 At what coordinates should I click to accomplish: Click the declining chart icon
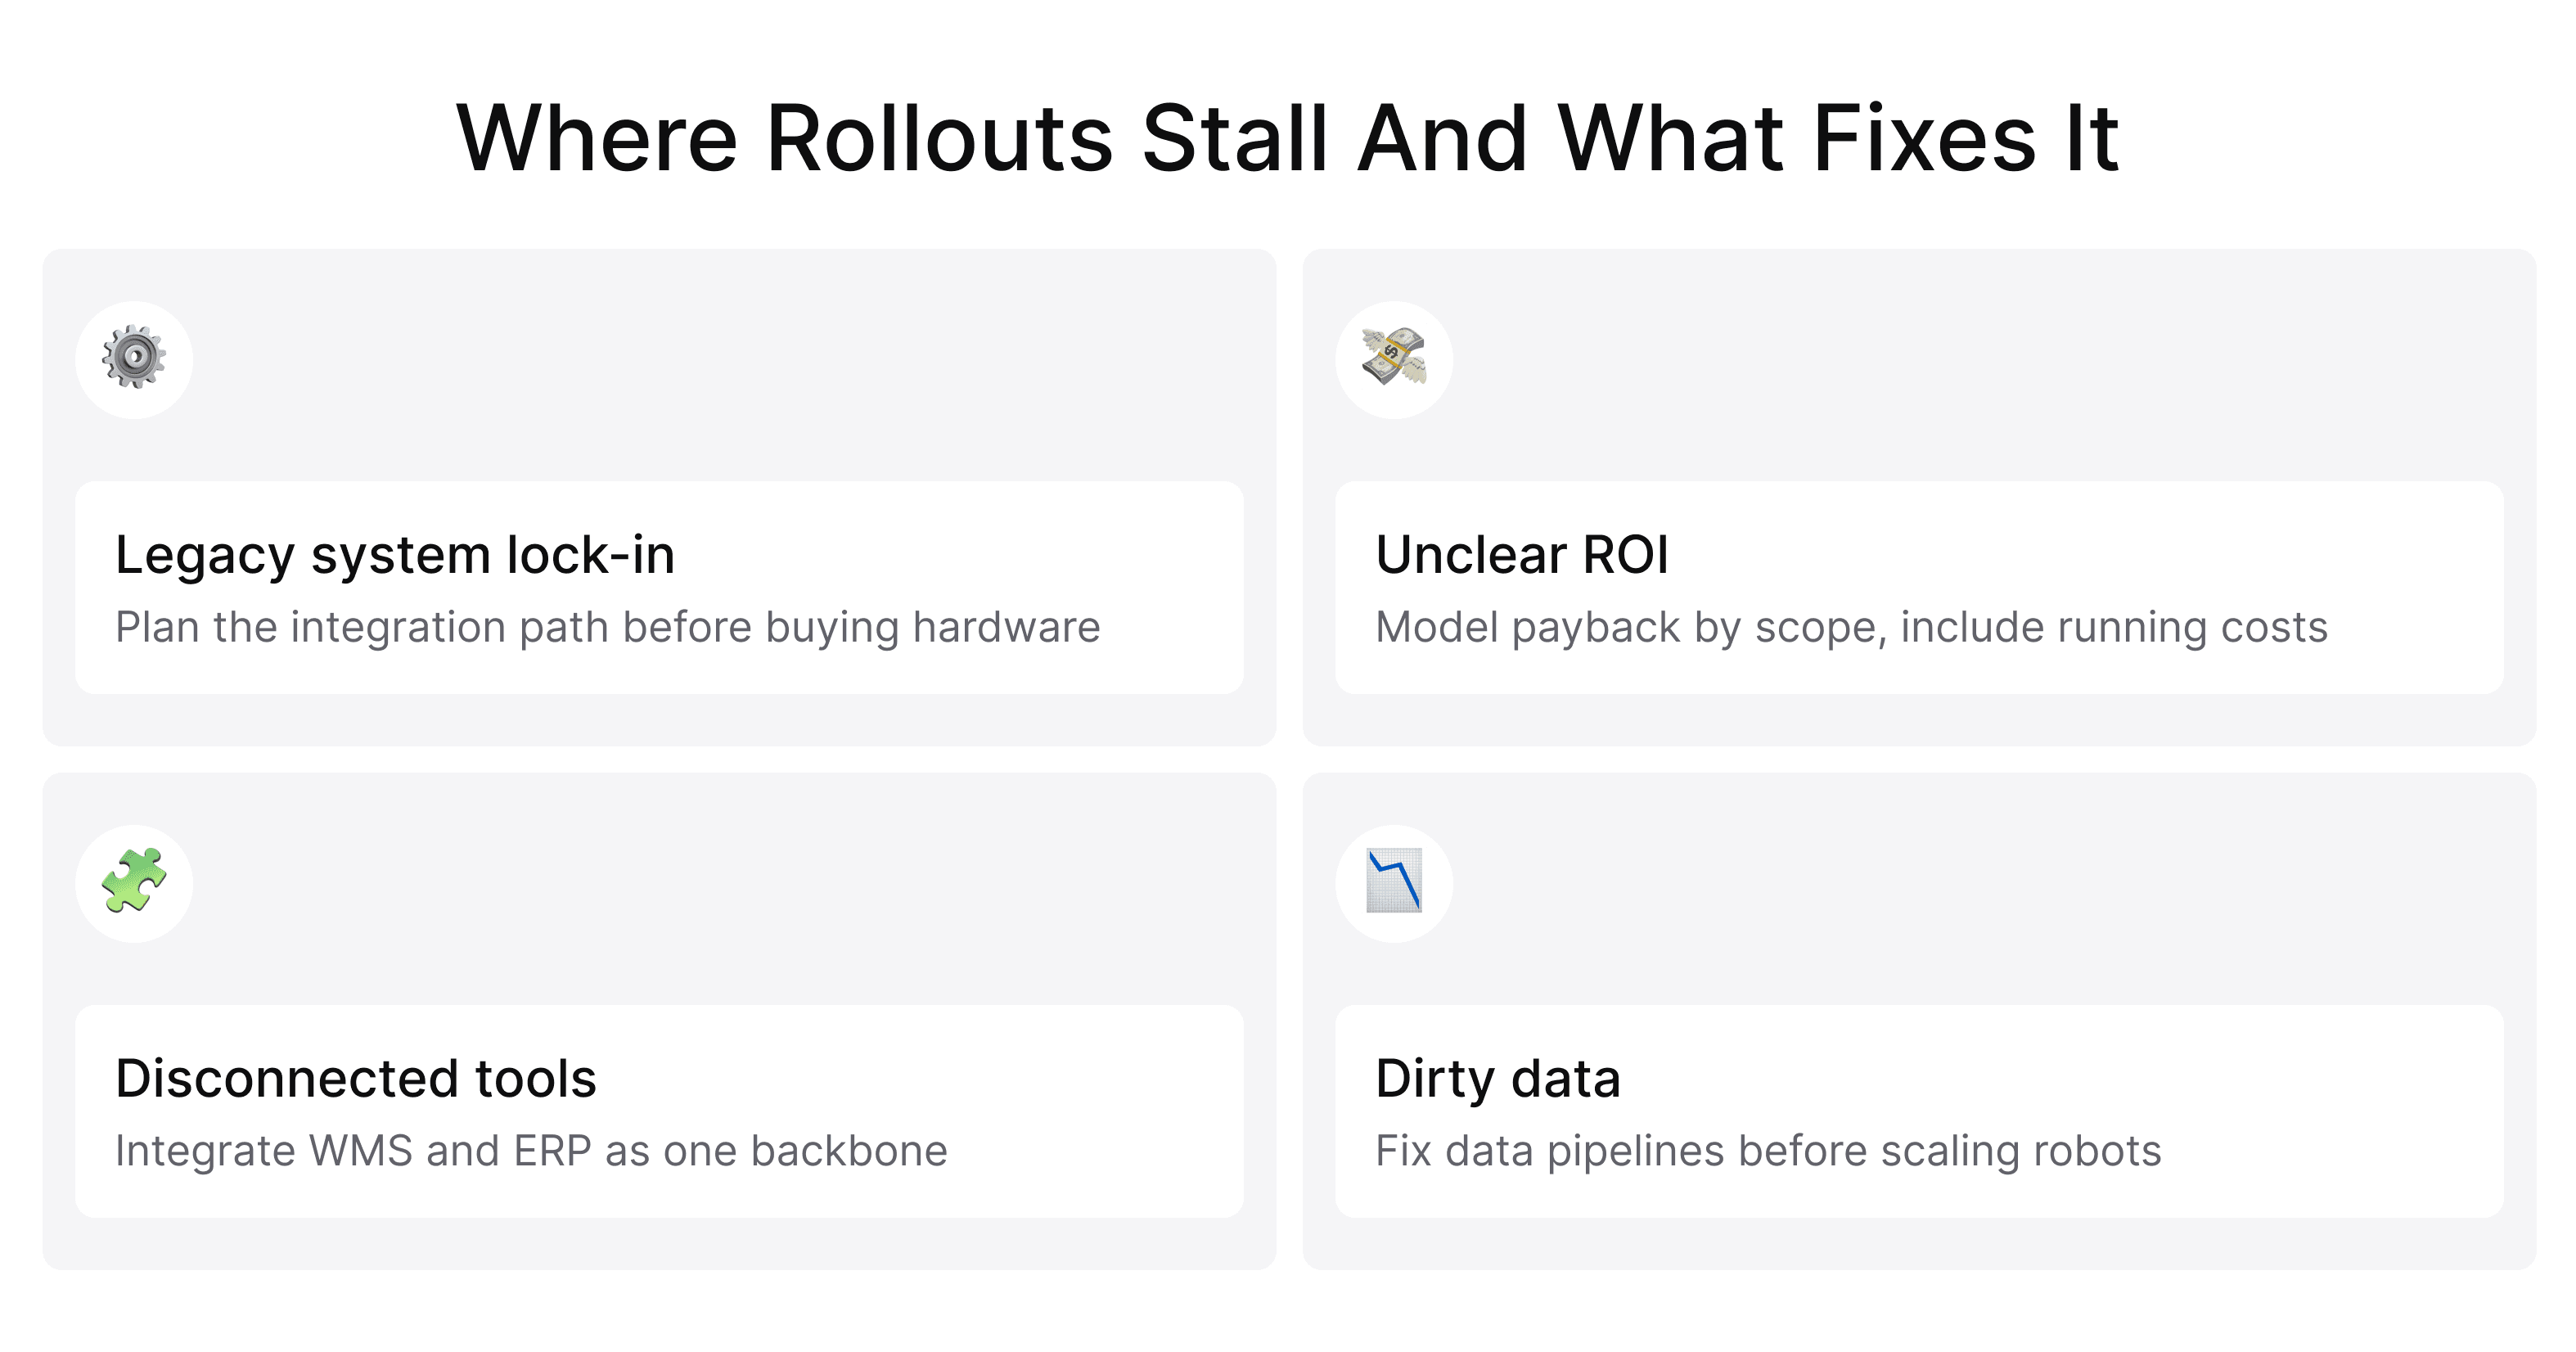[1394, 881]
